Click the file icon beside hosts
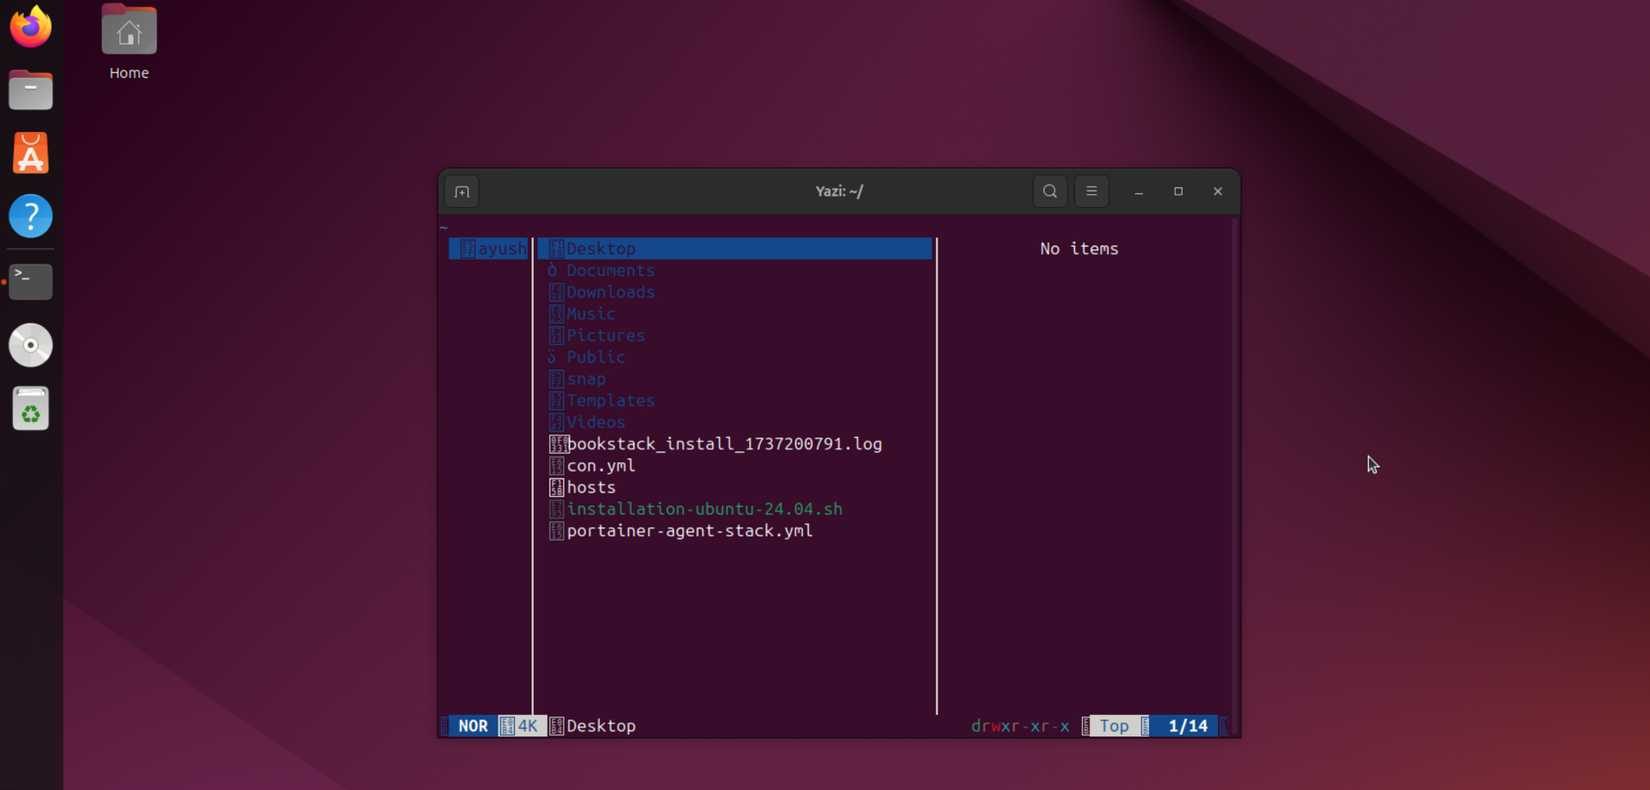 [556, 487]
